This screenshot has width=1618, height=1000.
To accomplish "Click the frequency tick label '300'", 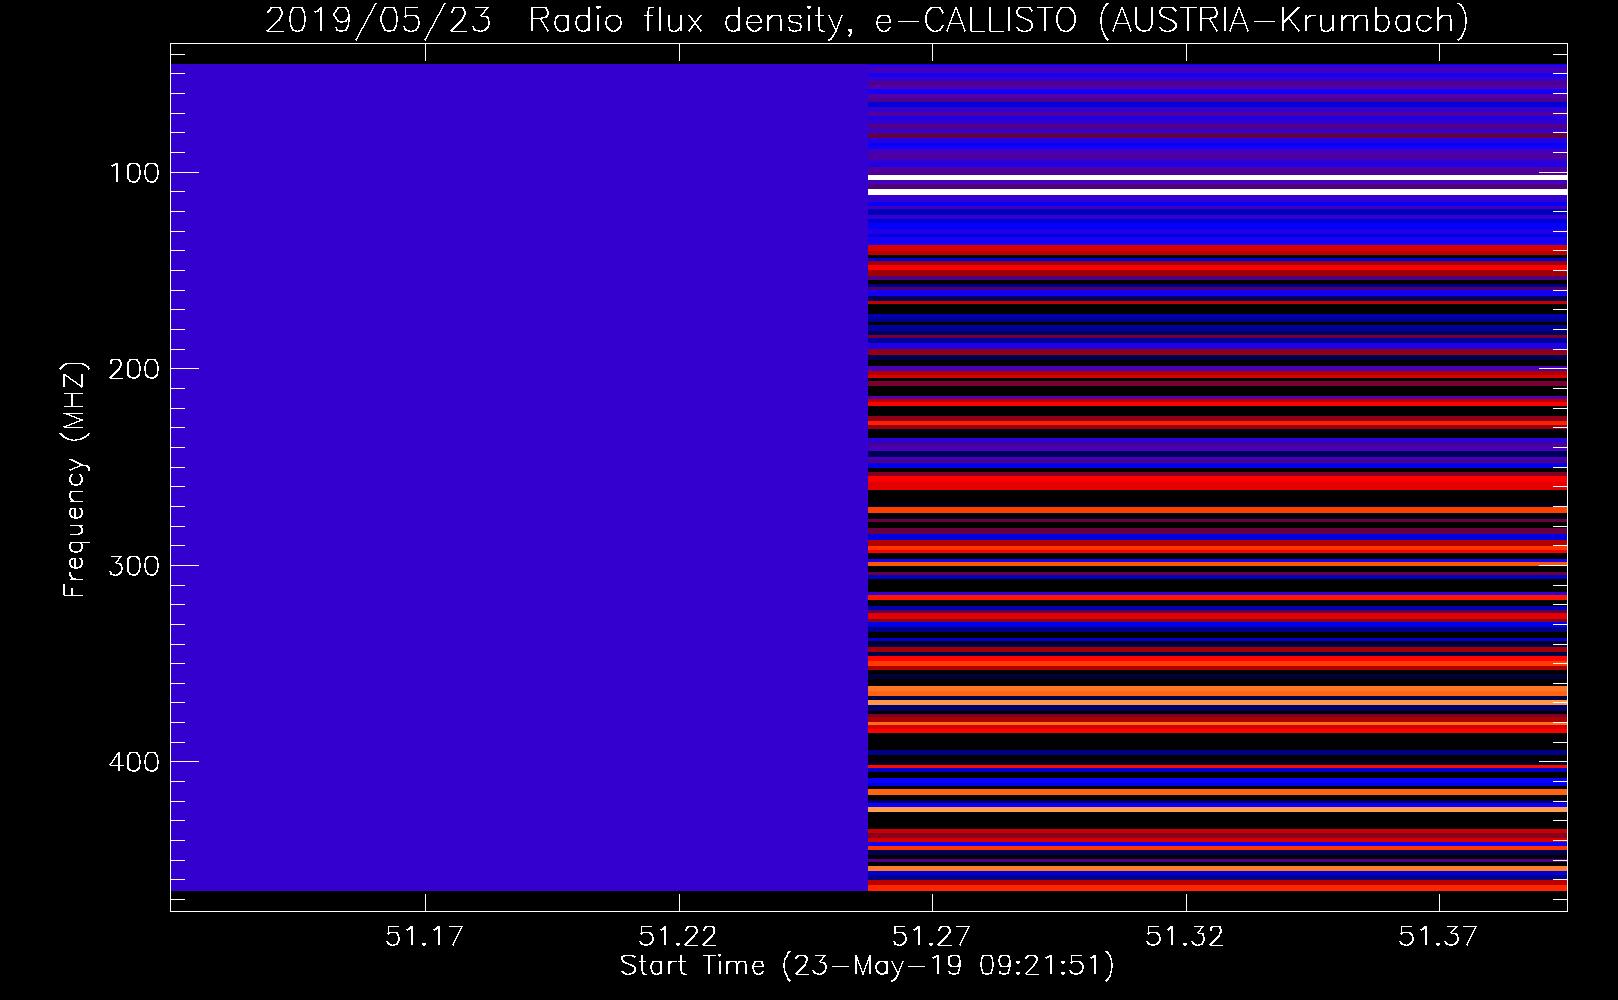I will [135, 566].
